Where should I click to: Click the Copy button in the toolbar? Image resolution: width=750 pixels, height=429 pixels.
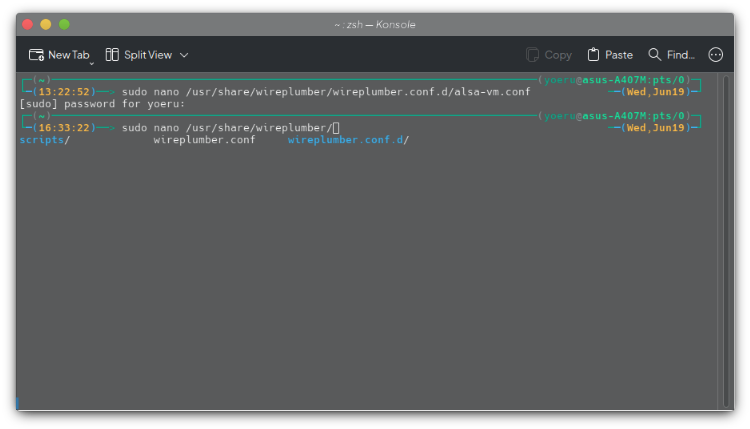click(549, 55)
